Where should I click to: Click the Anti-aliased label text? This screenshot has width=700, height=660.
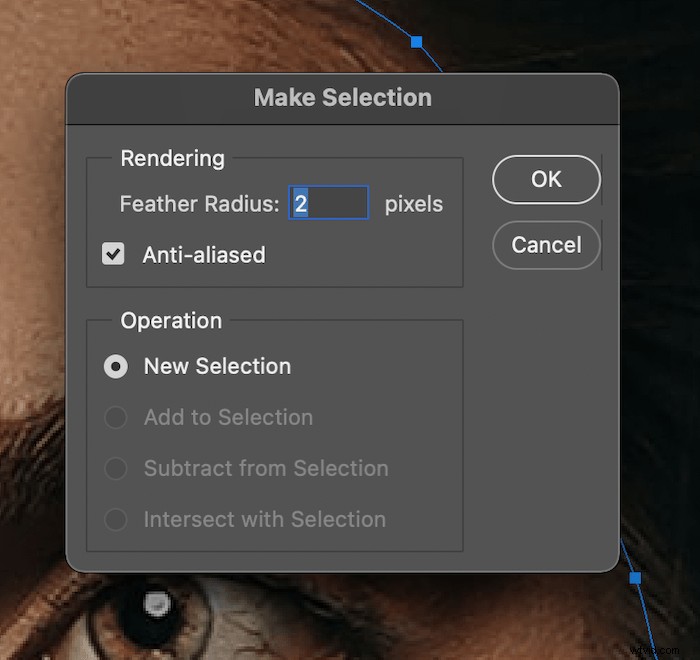[x=204, y=255]
